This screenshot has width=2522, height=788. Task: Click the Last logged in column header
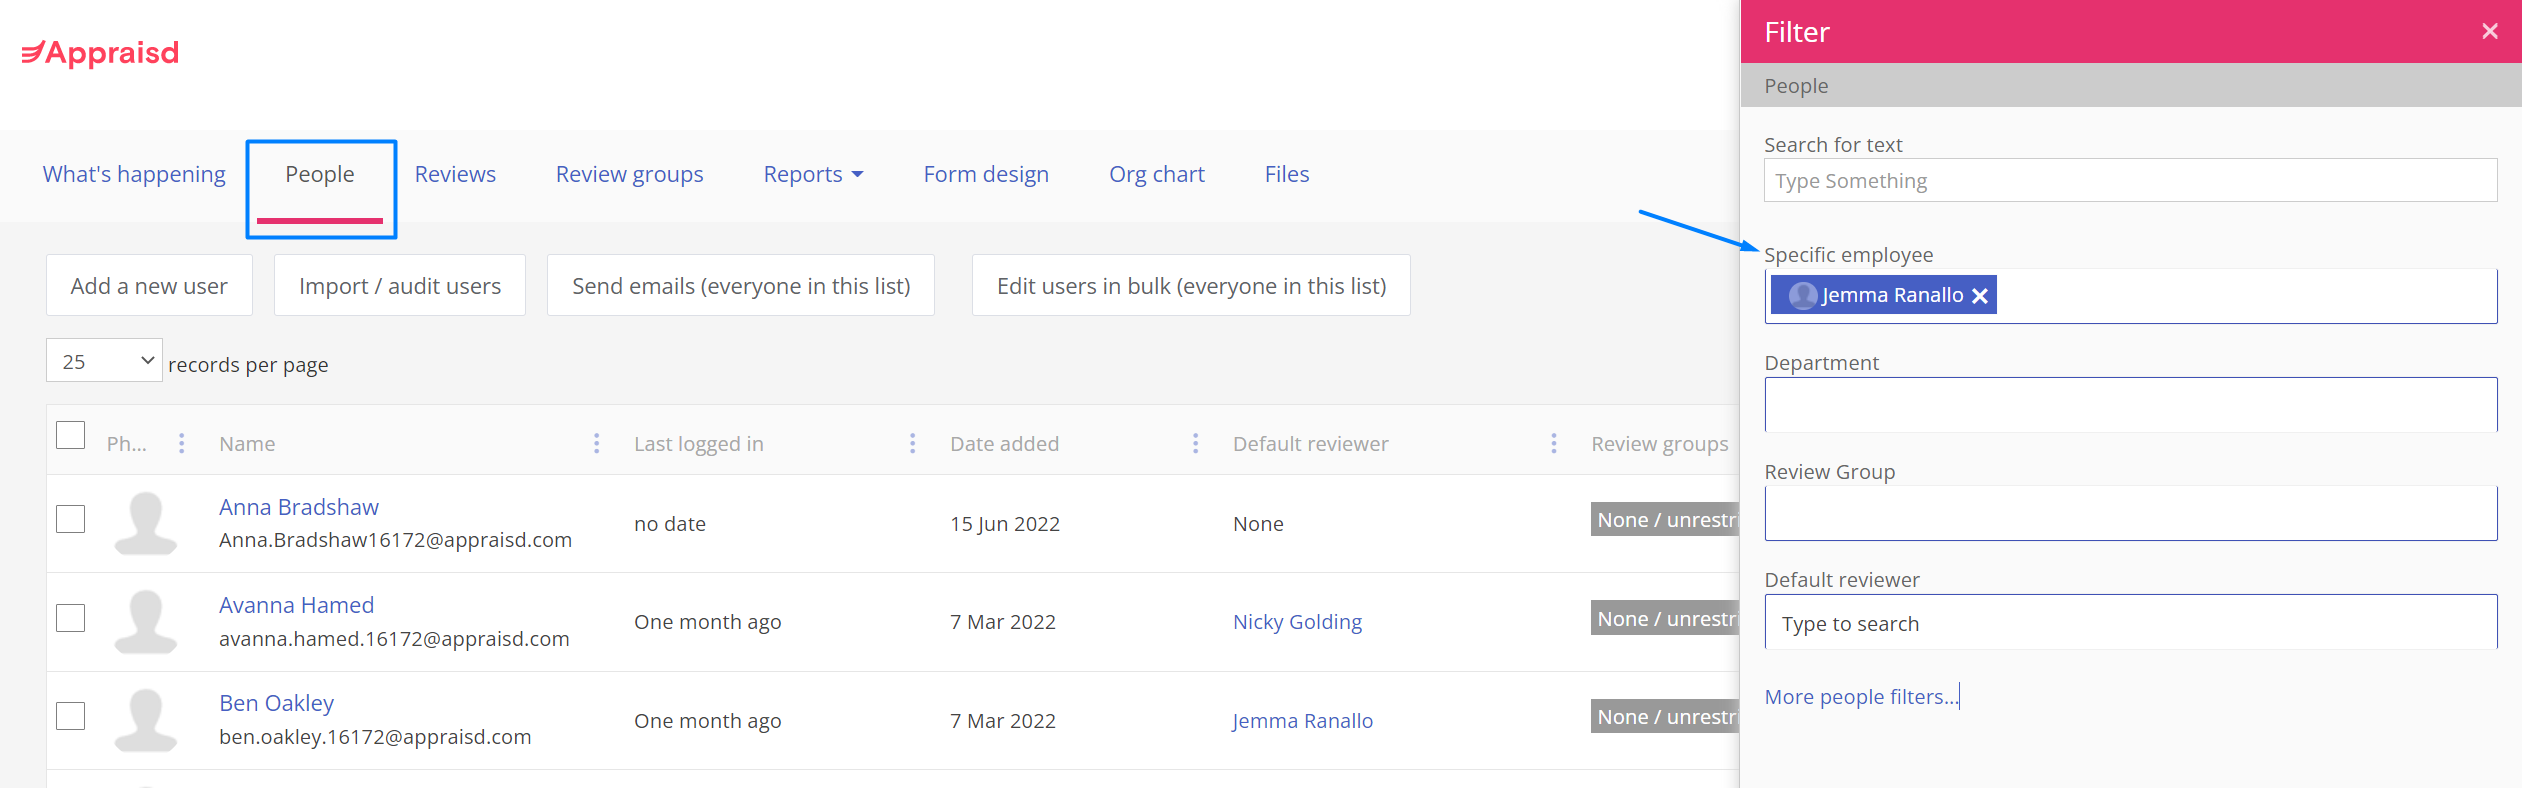point(698,443)
